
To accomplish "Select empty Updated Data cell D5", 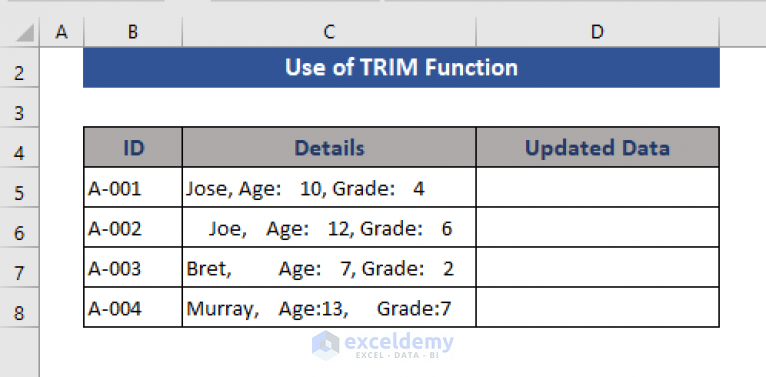I will click(597, 188).
